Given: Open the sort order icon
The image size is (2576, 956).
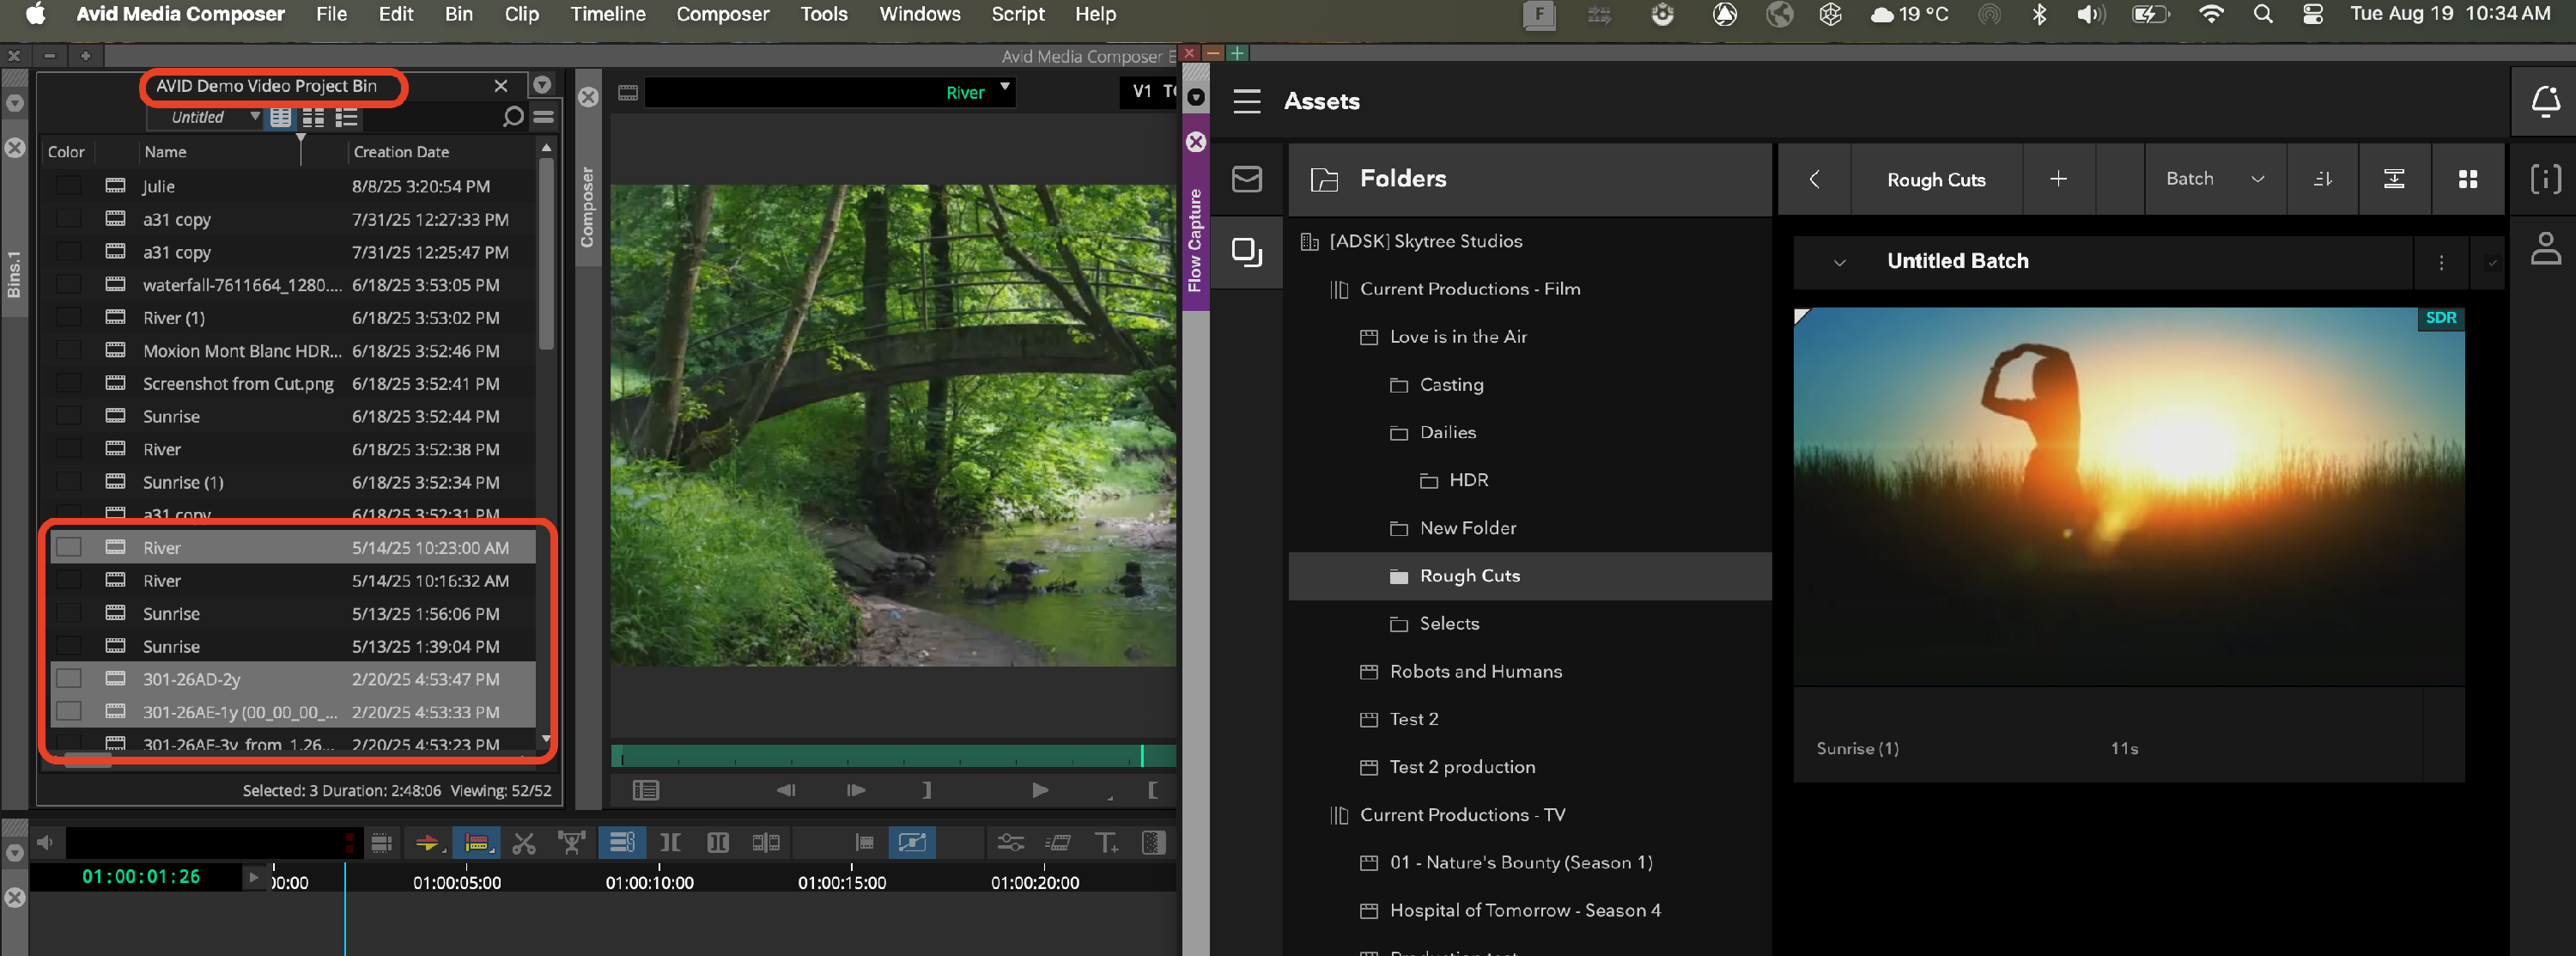Looking at the screenshot, I should coord(2323,179).
